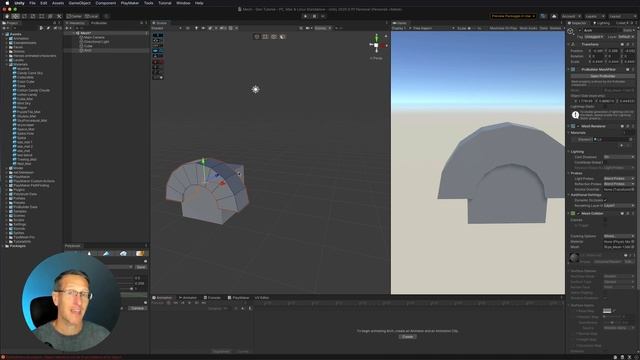Click the Step button
640x360 pixels.
pos(323,16)
